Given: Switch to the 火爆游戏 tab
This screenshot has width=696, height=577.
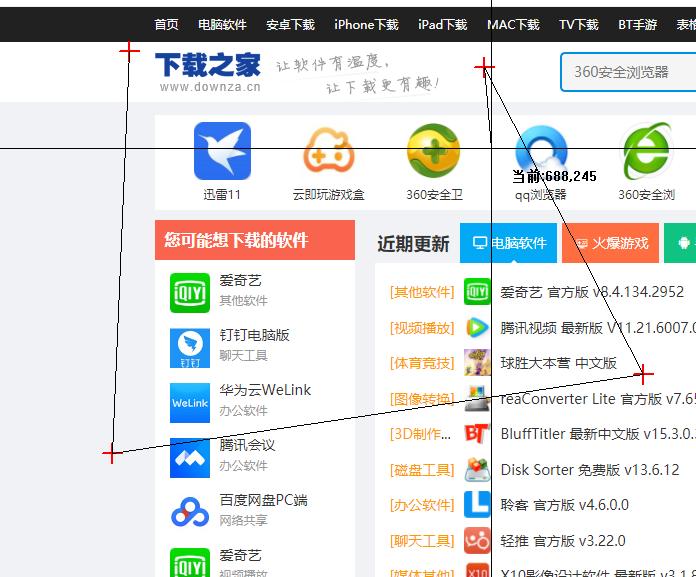Looking at the screenshot, I should coord(610,243).
